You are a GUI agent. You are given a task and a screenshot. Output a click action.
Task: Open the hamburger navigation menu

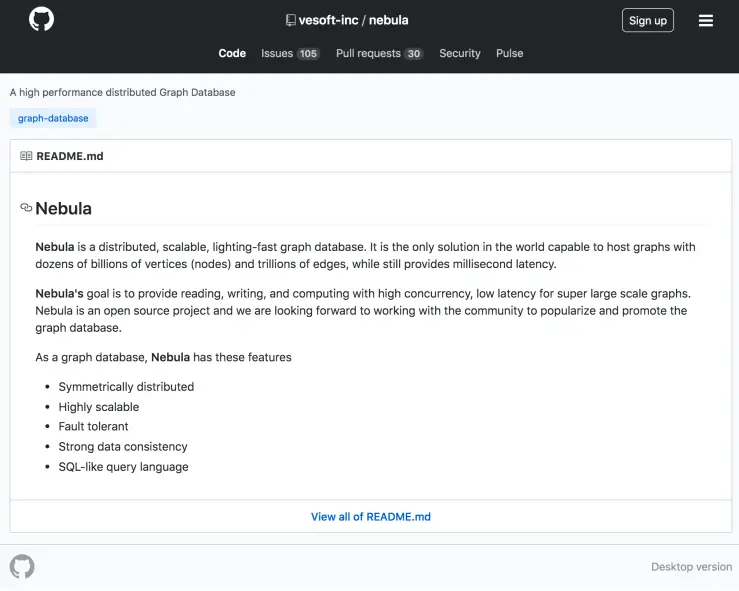[x=706, y=20]
